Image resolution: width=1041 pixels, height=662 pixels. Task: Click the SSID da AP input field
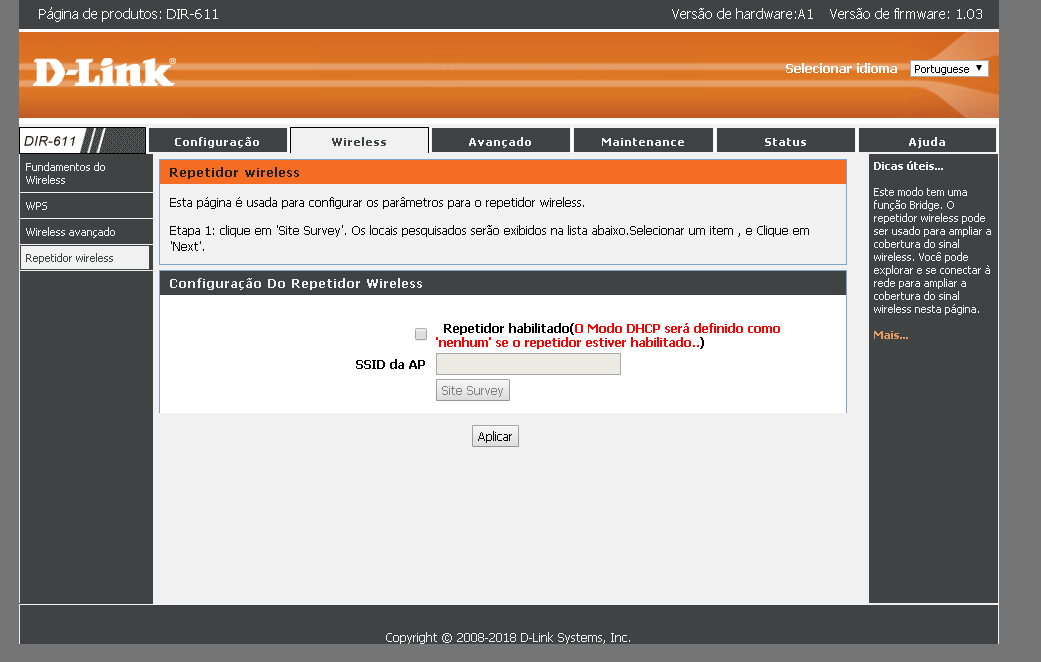click(x=528, y=364)
